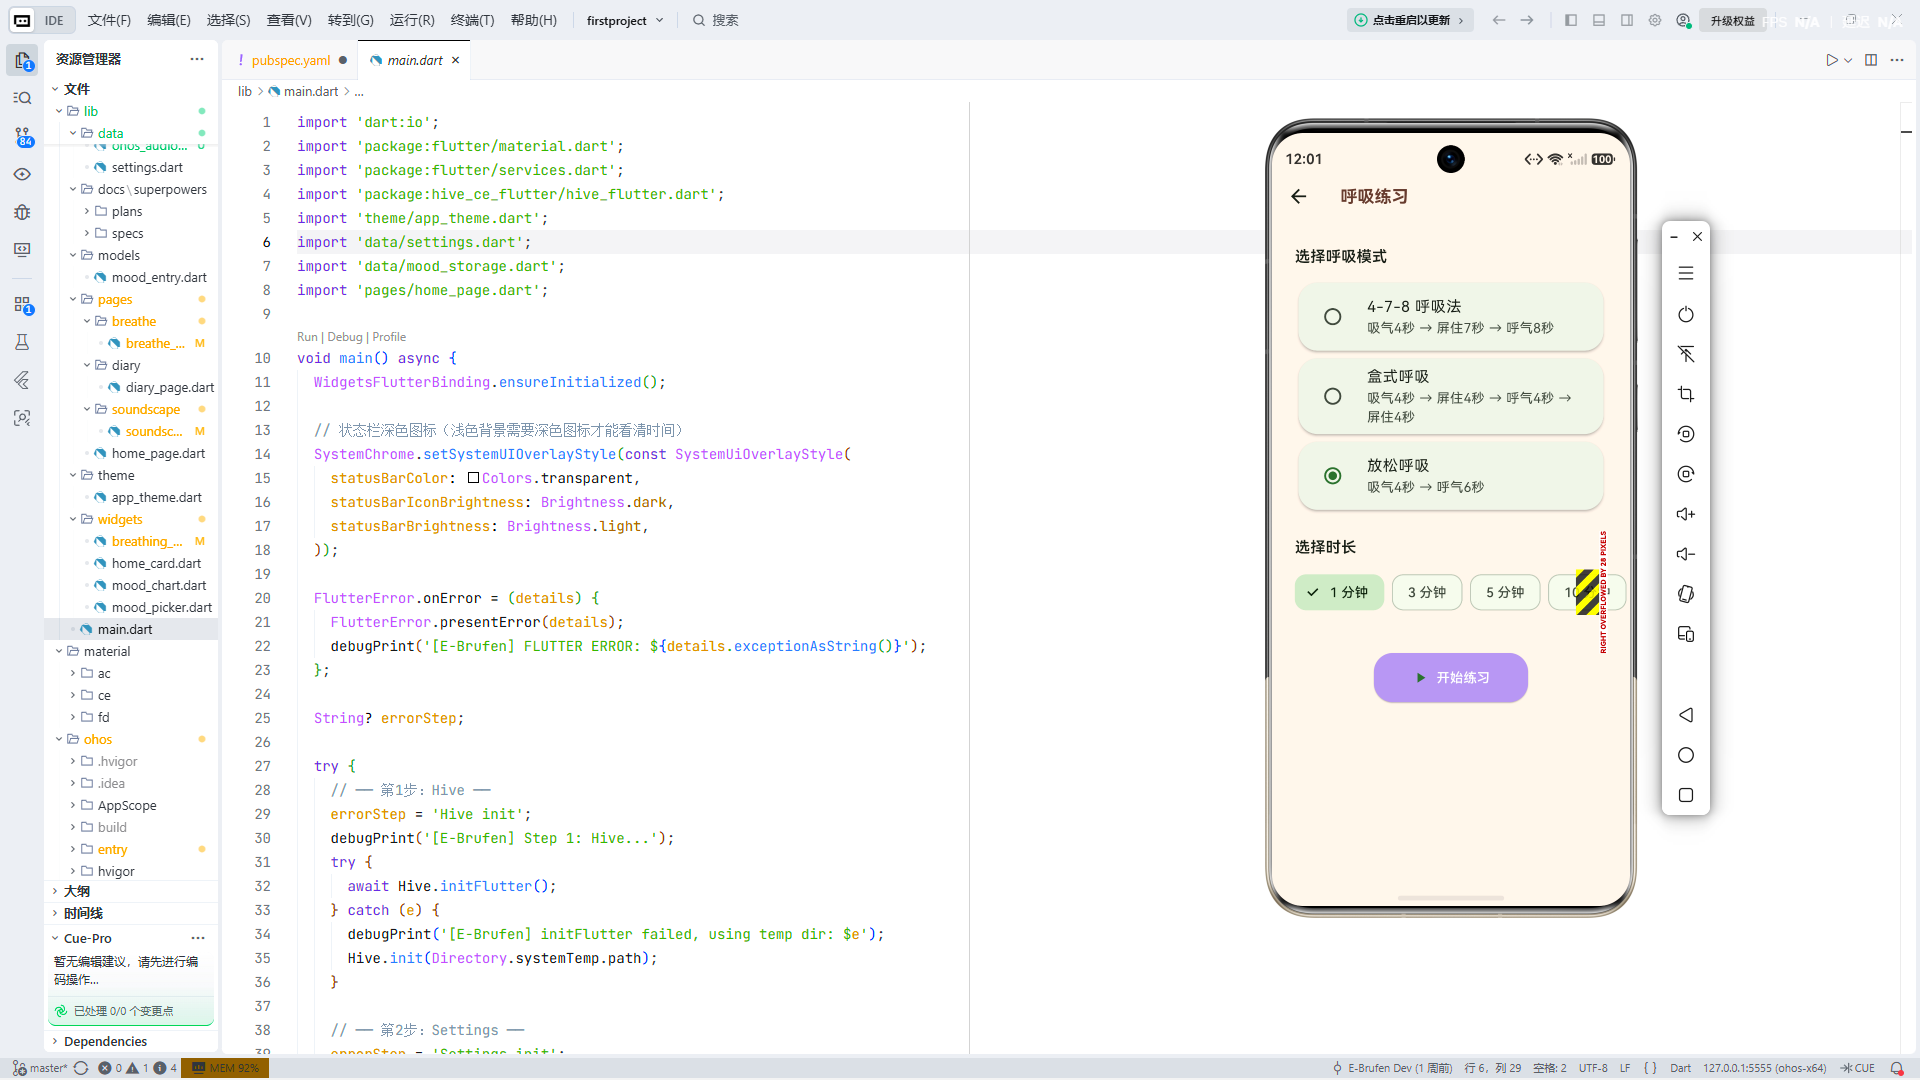Open editor more actions ellipsis
The height and width of the screenshot is (1080, 1920).
click(x=1897, y=60)
